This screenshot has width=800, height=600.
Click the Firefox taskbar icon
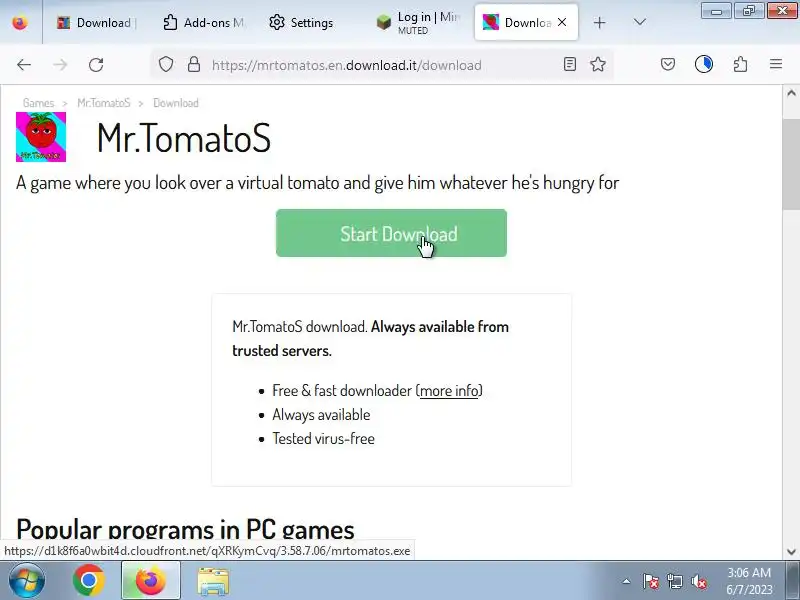click(151, 581)
